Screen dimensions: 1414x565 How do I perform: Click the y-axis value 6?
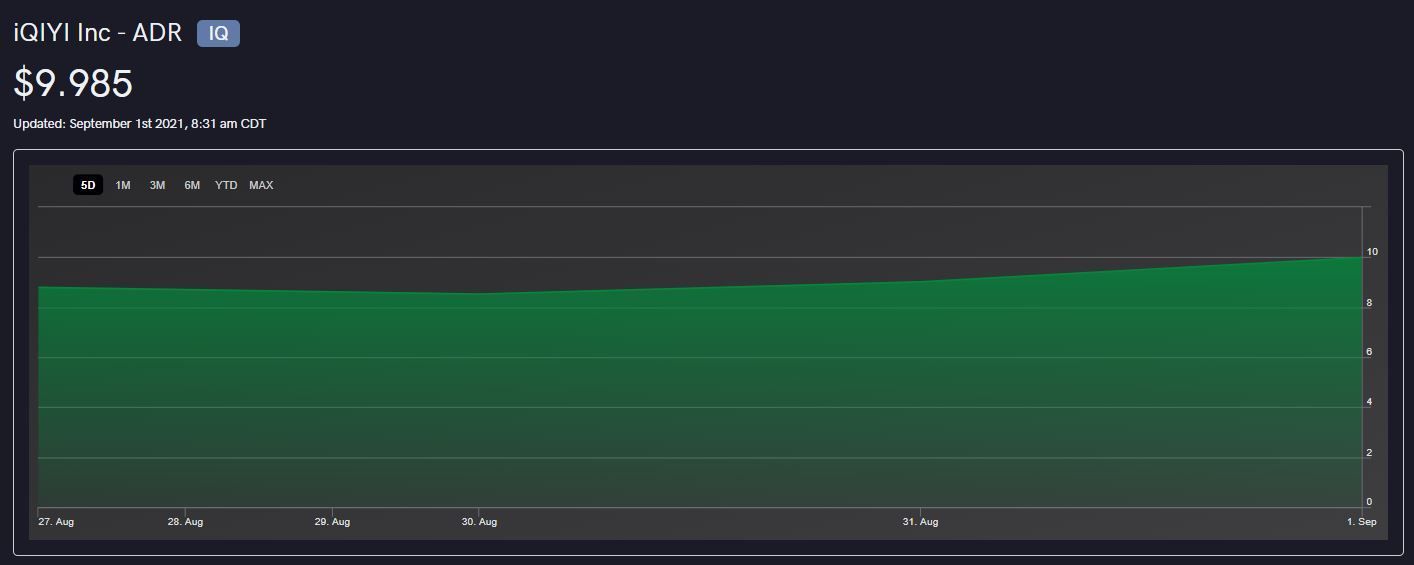click(x=1369, y=352)
